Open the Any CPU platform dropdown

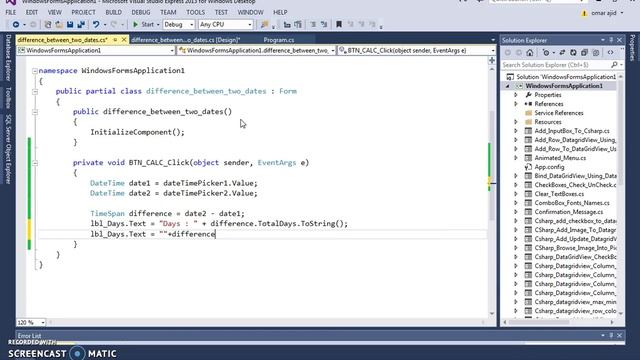pos(226,25)
